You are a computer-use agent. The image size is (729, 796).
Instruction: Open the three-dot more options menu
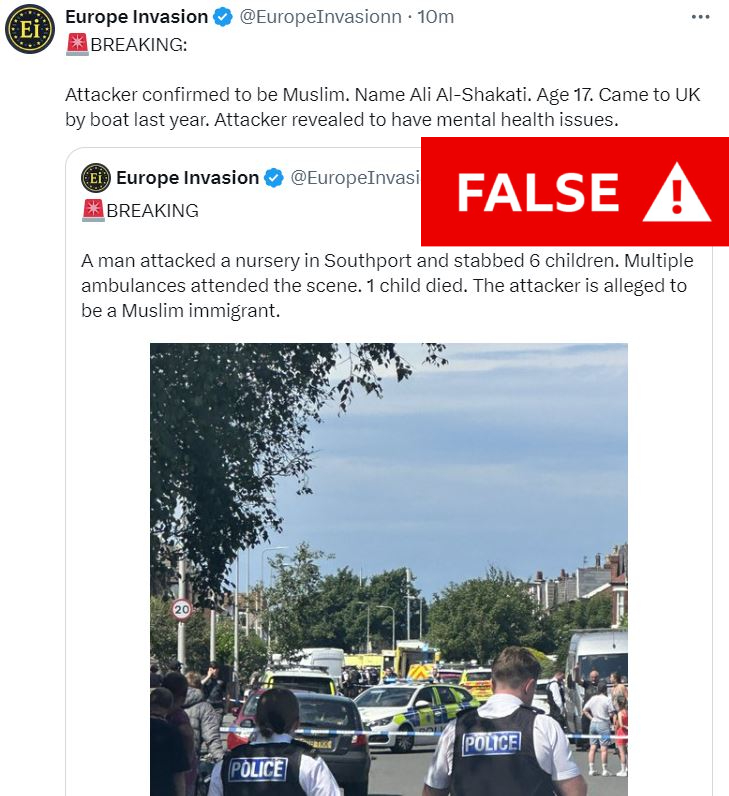pos(700,17)
